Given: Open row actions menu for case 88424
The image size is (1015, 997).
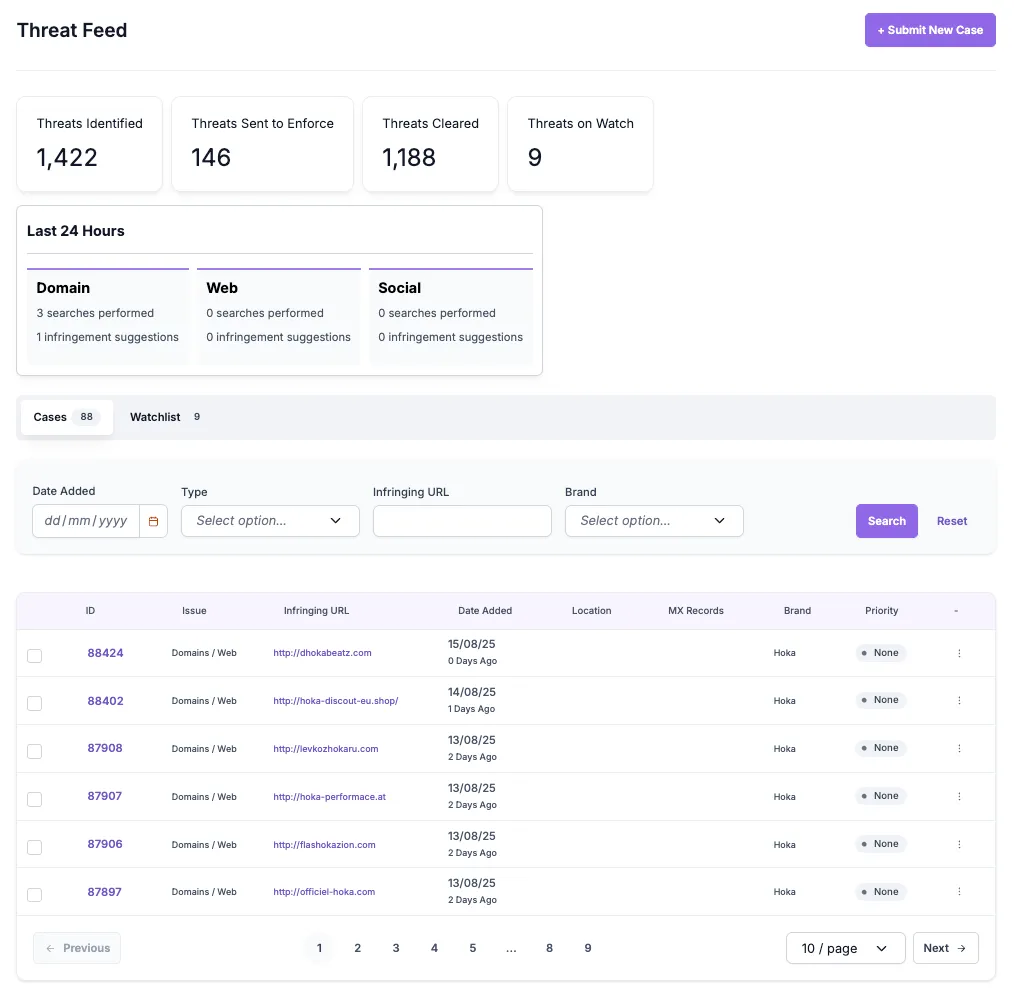Looking at the screenshot, I should tap(959, 653).
